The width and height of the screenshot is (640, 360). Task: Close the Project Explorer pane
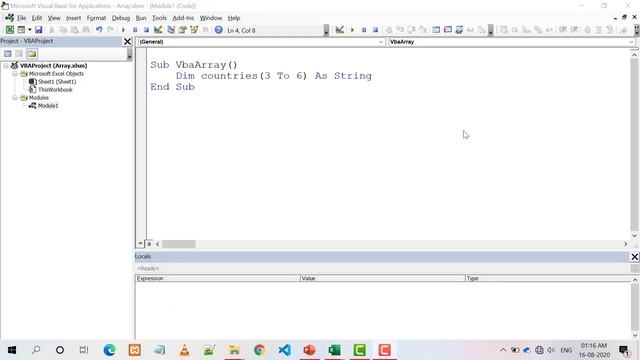[127, 41]
